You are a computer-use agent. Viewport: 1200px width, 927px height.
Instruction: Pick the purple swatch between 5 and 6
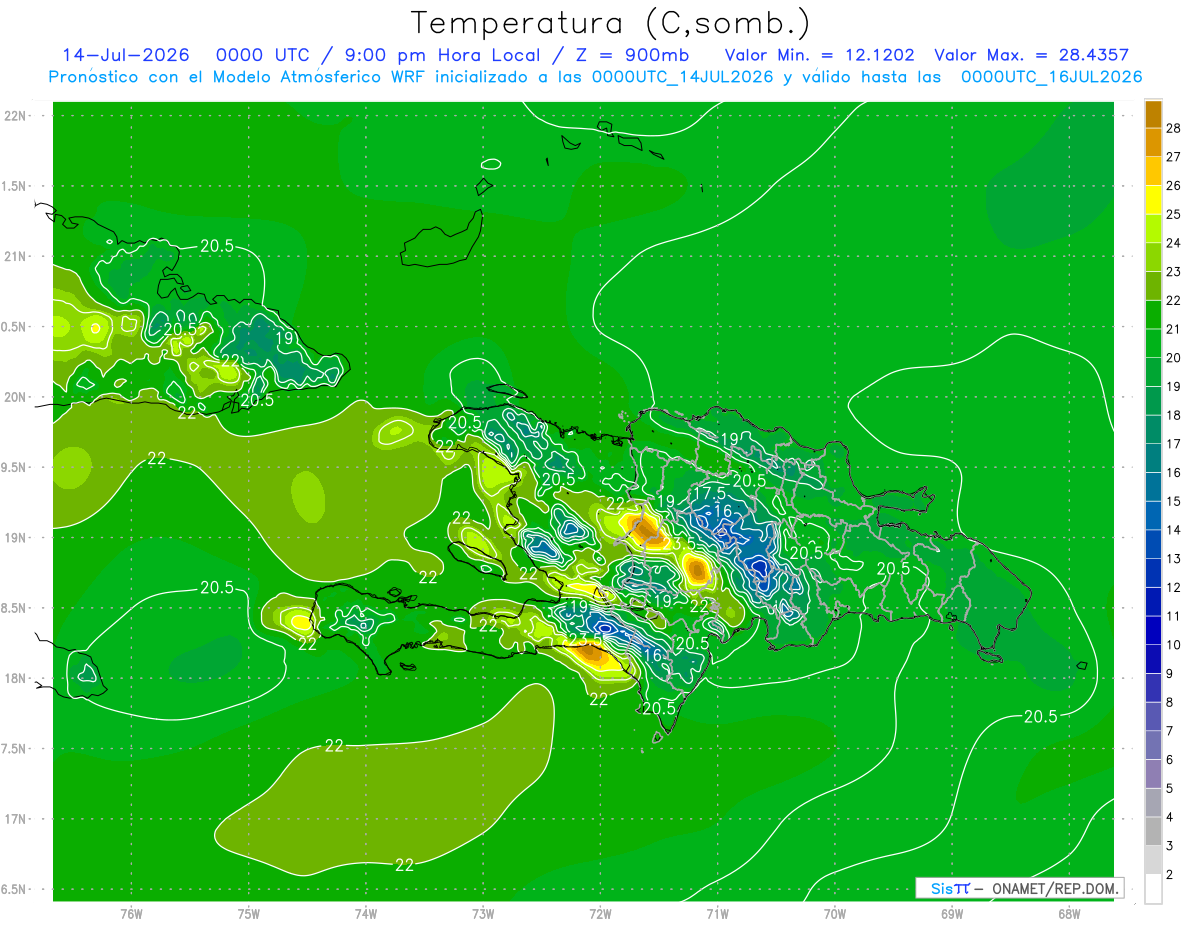[1153, 774]
